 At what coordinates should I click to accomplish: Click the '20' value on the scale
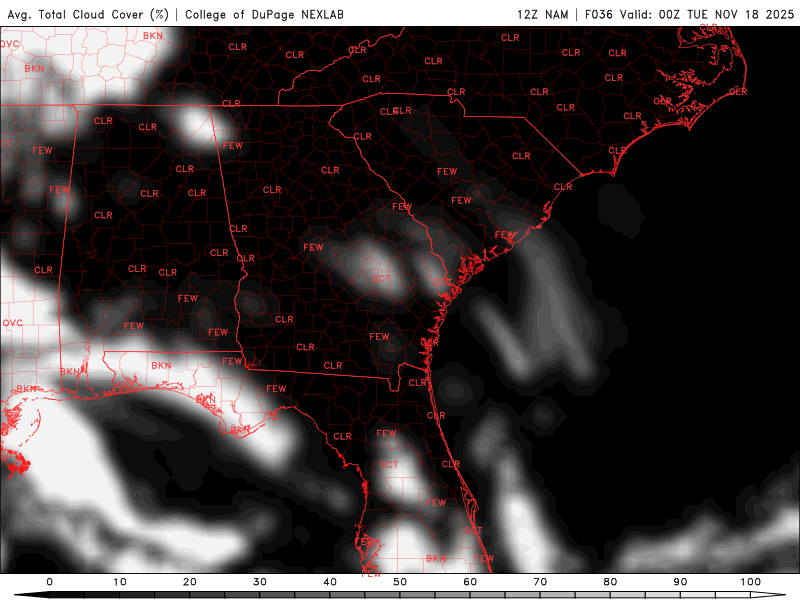[190, 582]
